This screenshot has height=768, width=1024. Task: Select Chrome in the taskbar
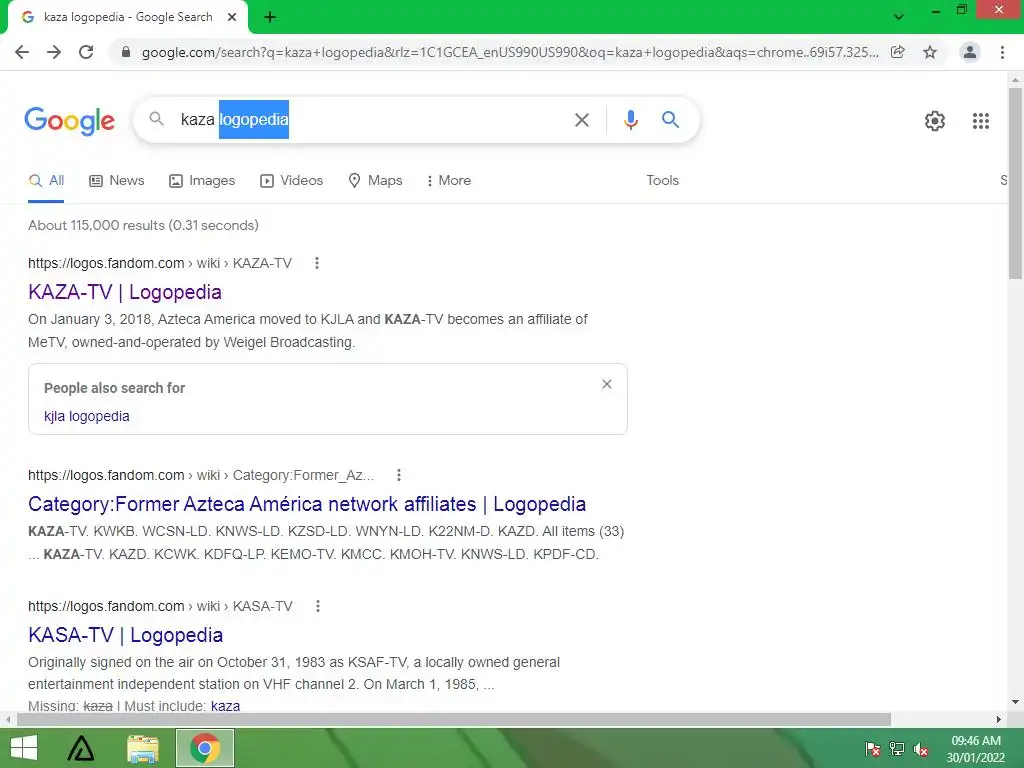click(205, 748)
